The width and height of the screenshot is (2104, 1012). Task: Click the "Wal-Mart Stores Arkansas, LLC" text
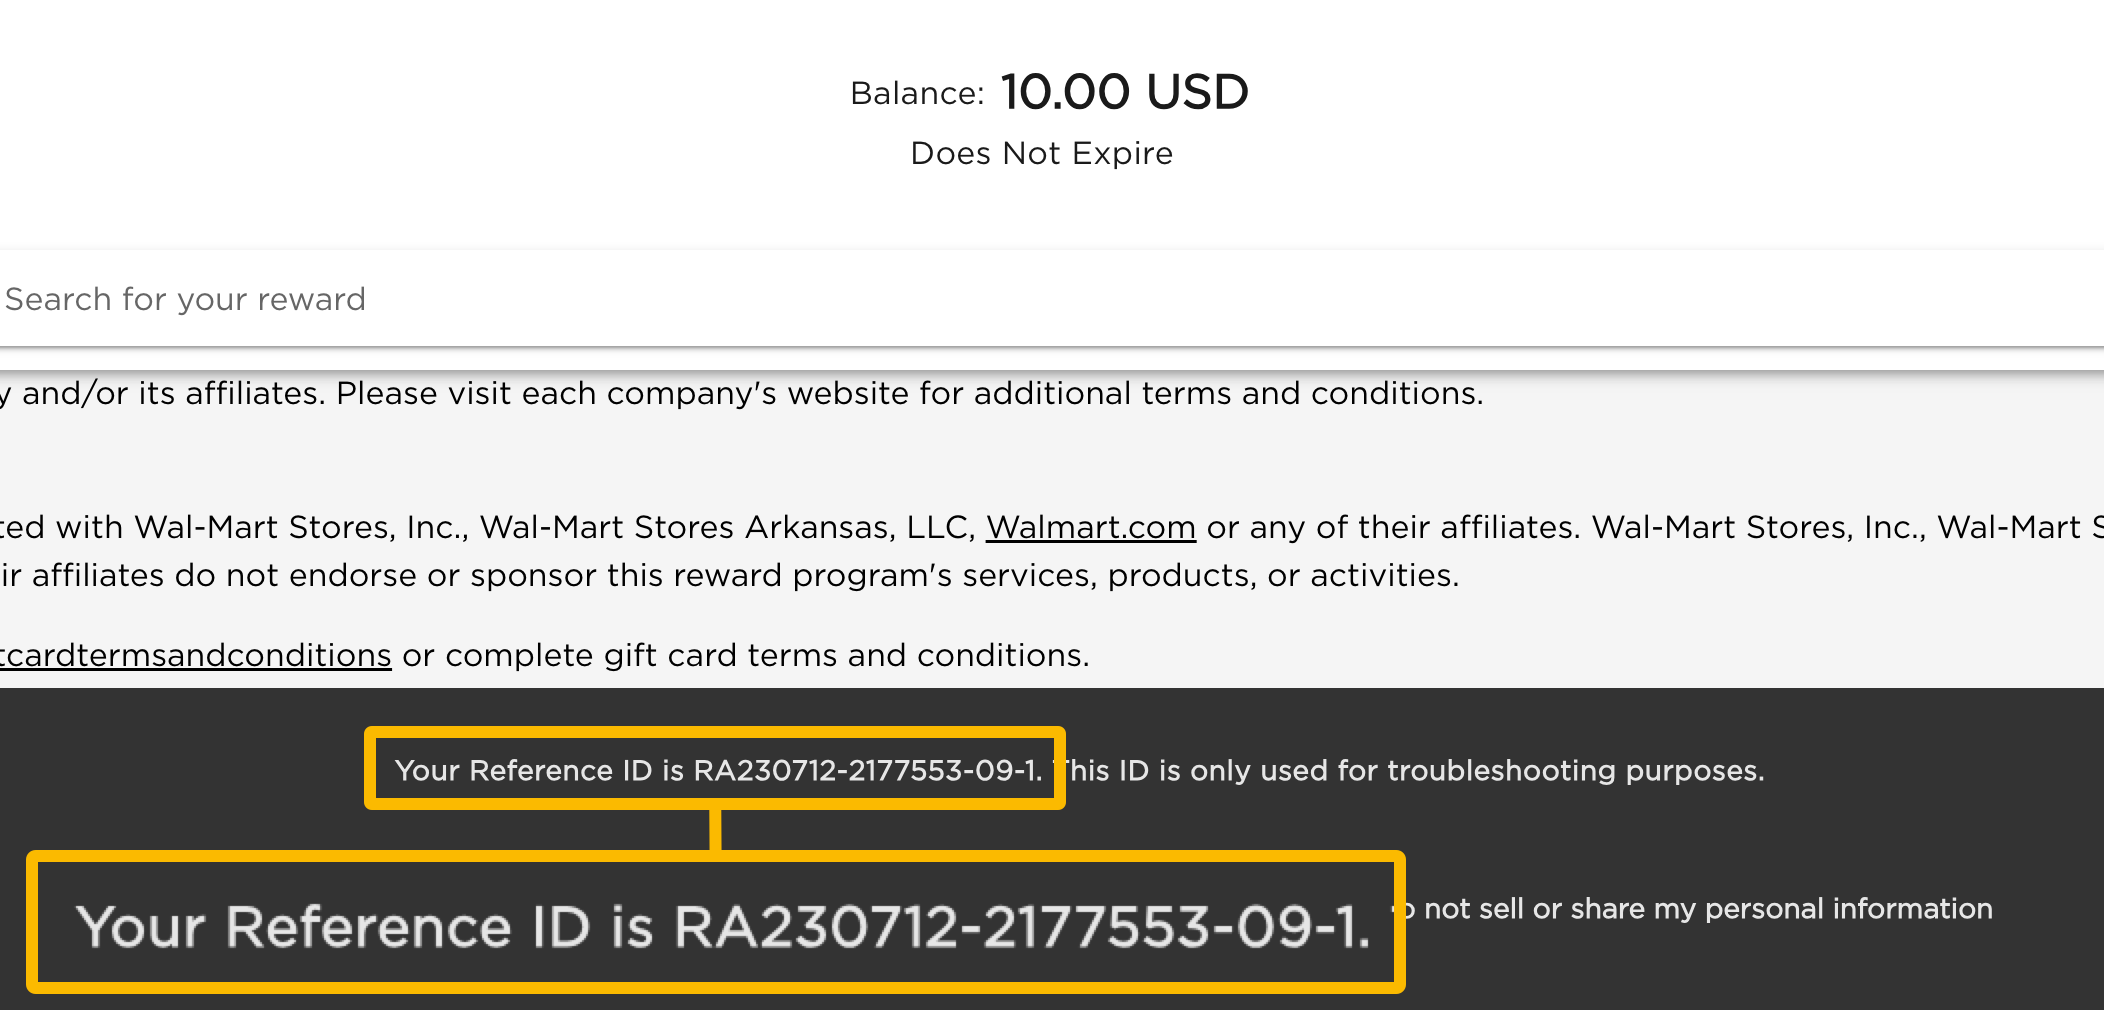tap(727, 527)
